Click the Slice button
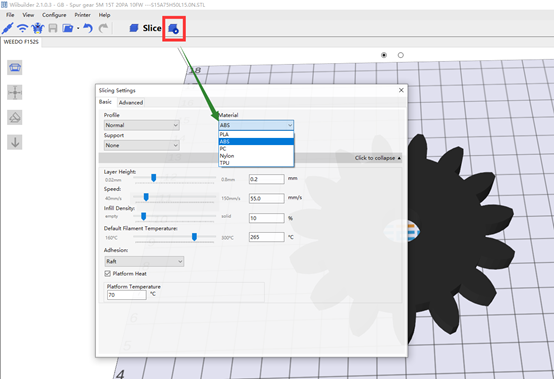Image resolution: width=554 pixels, height=379 pixels. pos(145,28)
